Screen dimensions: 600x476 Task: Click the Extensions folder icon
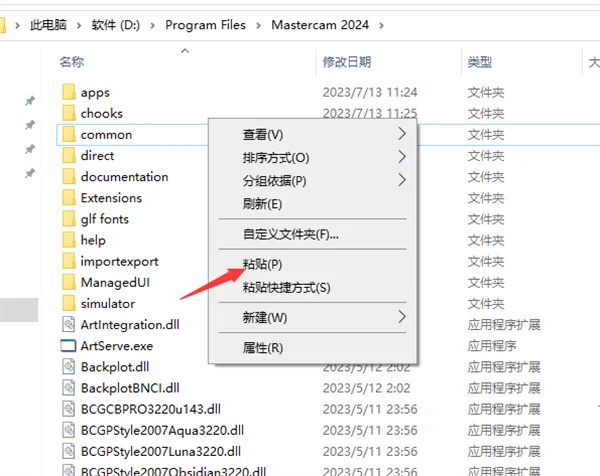pos(69,198)
